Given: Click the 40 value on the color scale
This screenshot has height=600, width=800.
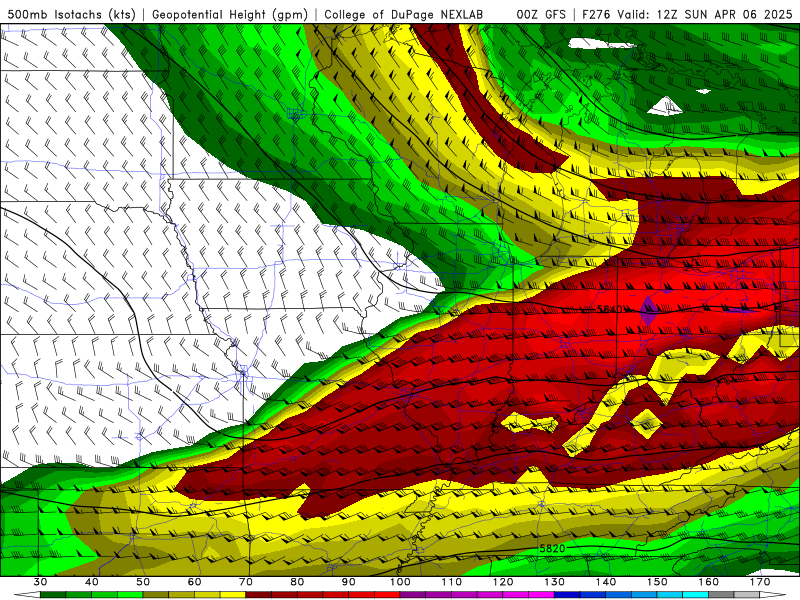Looking at the screenshot, I should (x=92, y=582).
